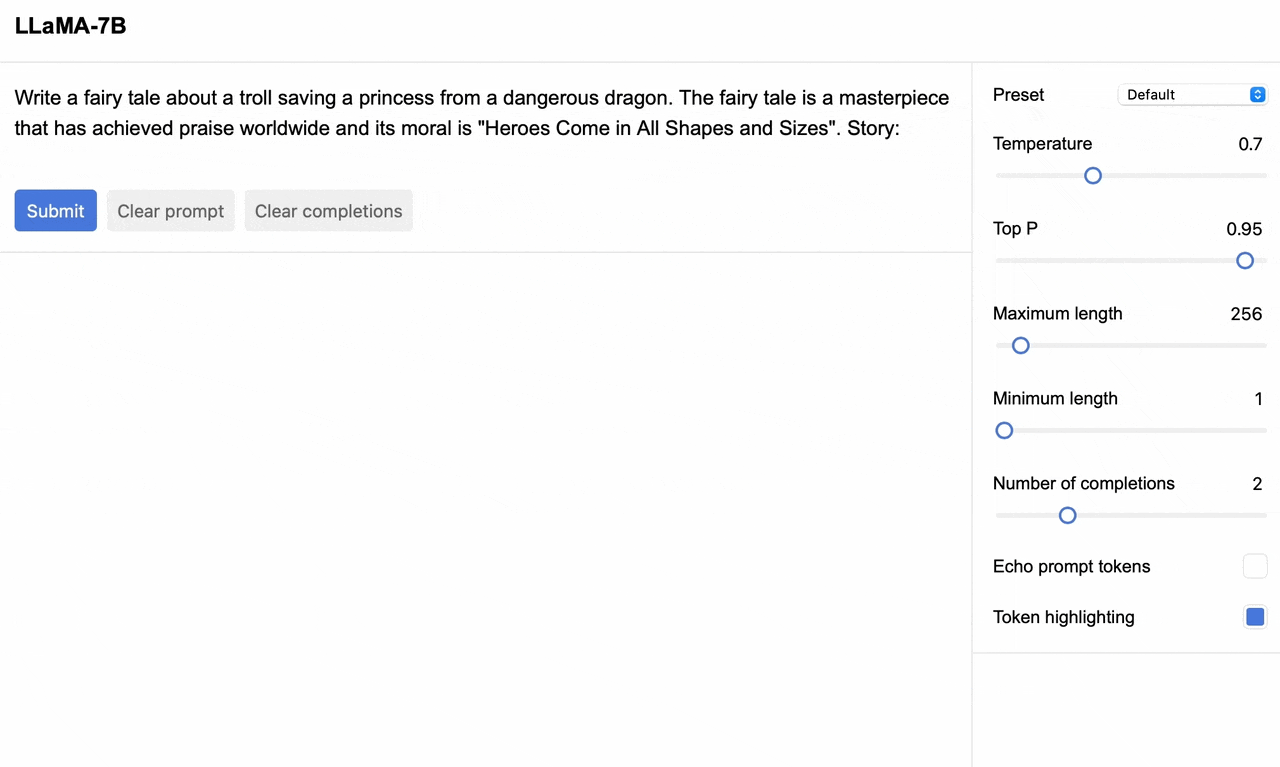Viewport: 1280px width, 767px height.
Task: Click the Maximum length value 256
Action: point(1246,314)
